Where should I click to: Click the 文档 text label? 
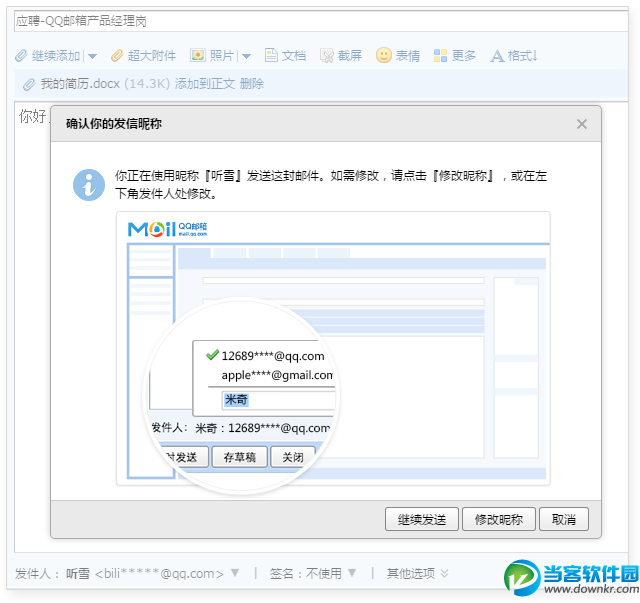coord(294,56)
